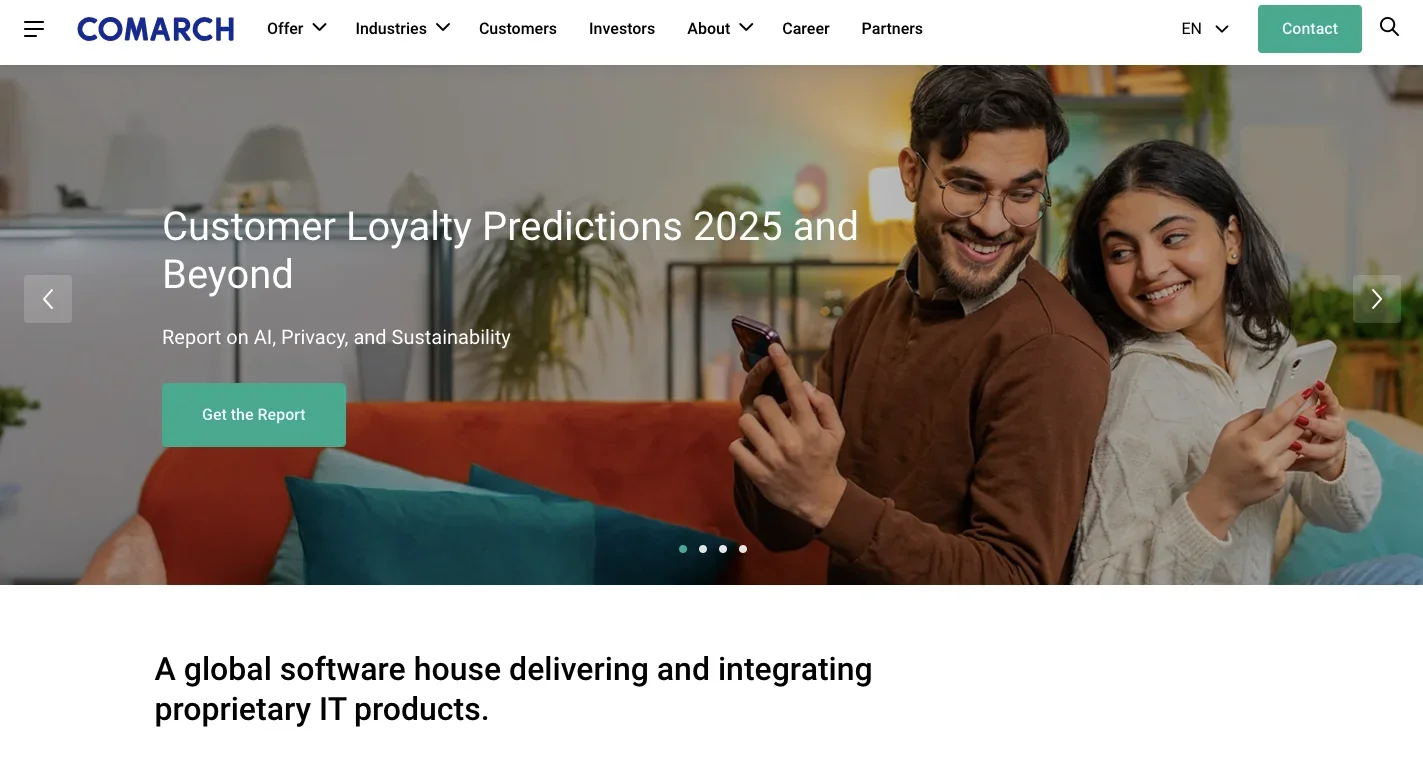Click the Customer Loyalty Predictions headline

[510, 250]
